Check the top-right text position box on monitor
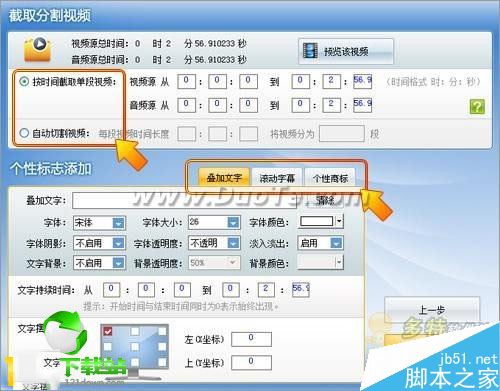Viewport: 500px width, 391px height. (x=162, y=331)
